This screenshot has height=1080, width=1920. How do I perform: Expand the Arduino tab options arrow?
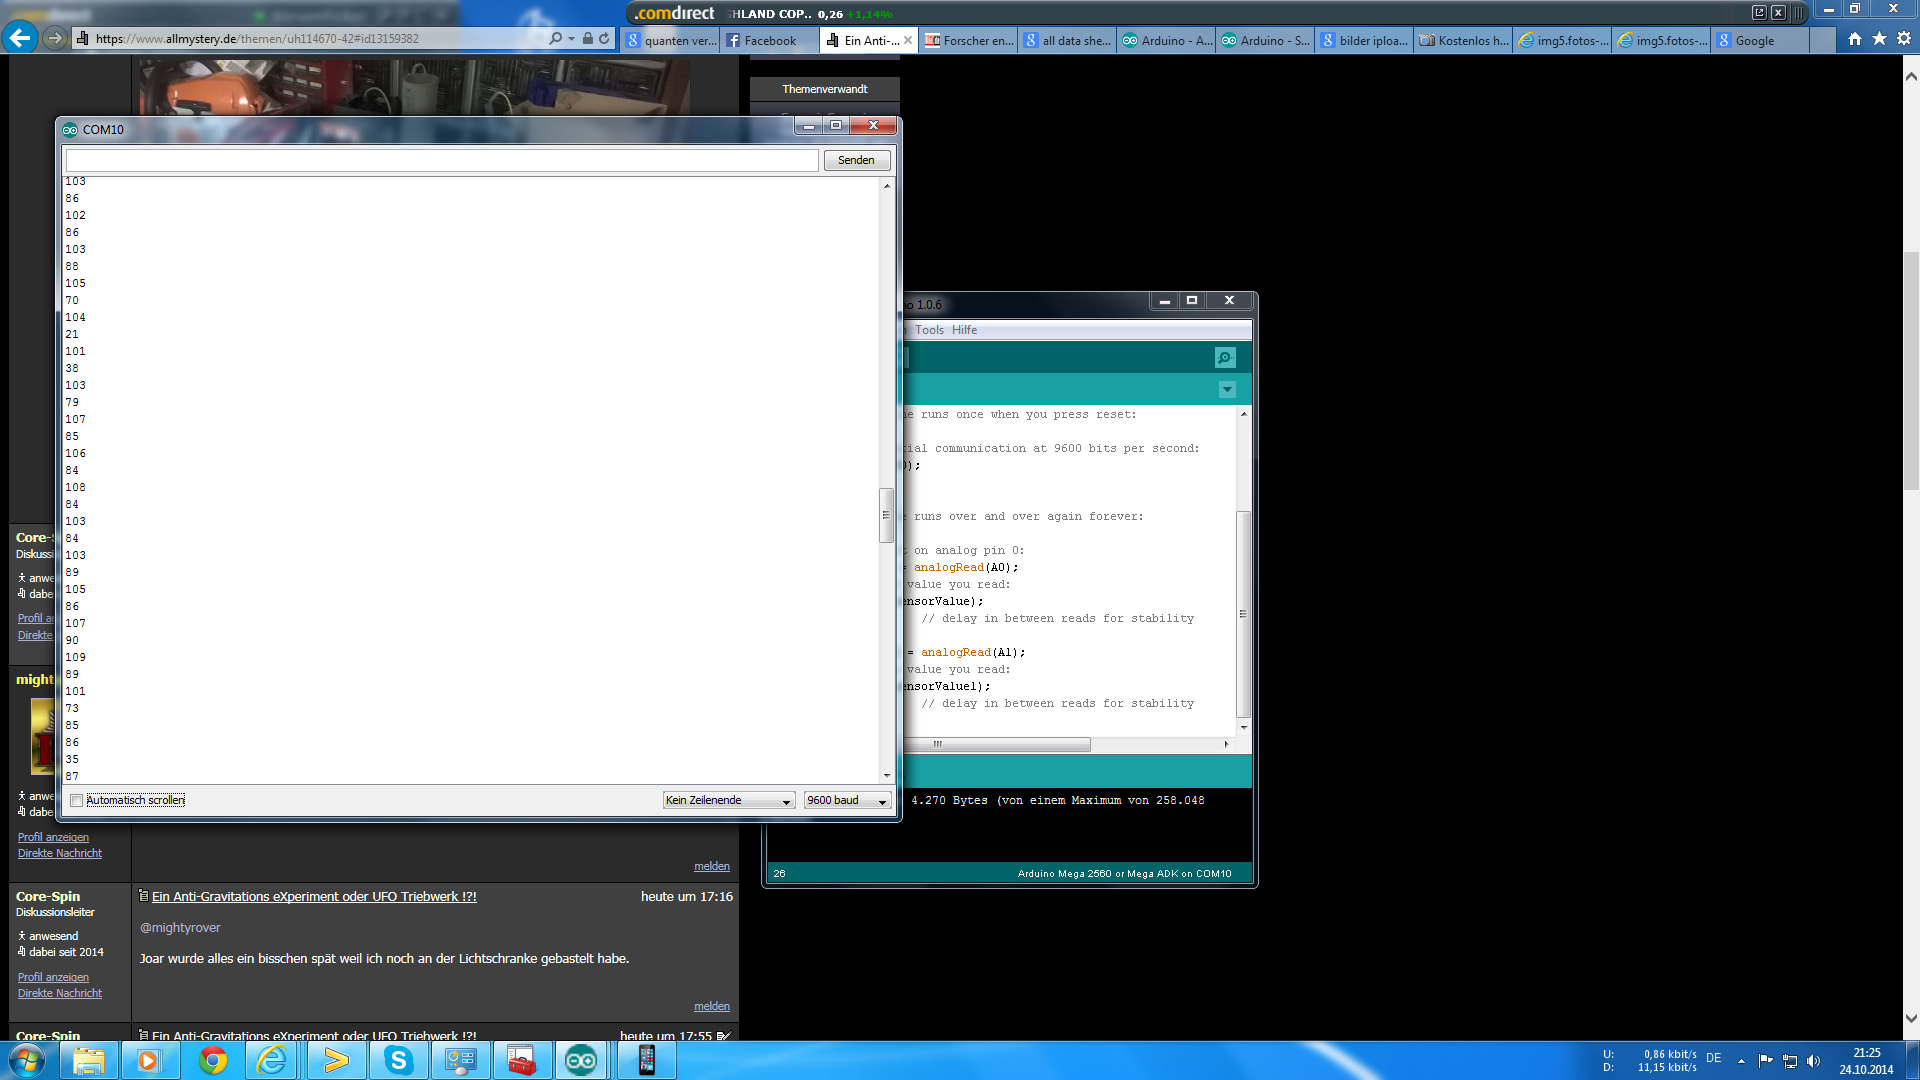(1227, 390)
